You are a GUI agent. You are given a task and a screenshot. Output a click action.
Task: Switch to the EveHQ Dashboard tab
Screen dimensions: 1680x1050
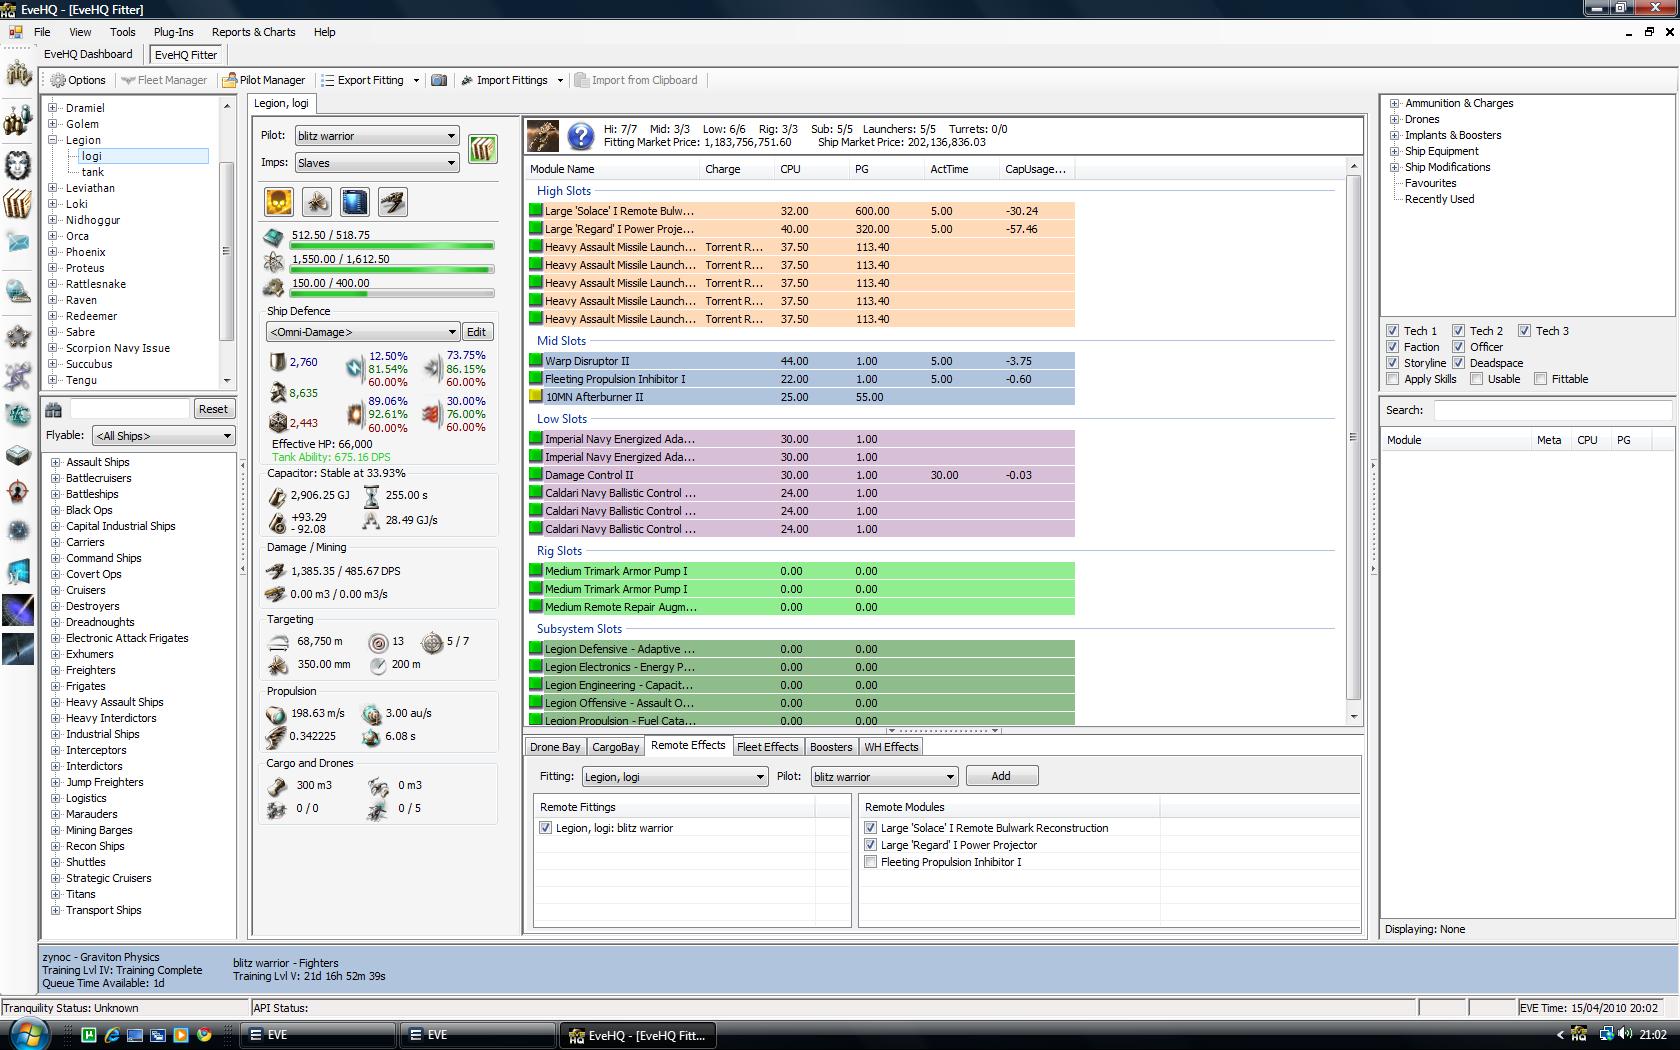coord(88,54)
